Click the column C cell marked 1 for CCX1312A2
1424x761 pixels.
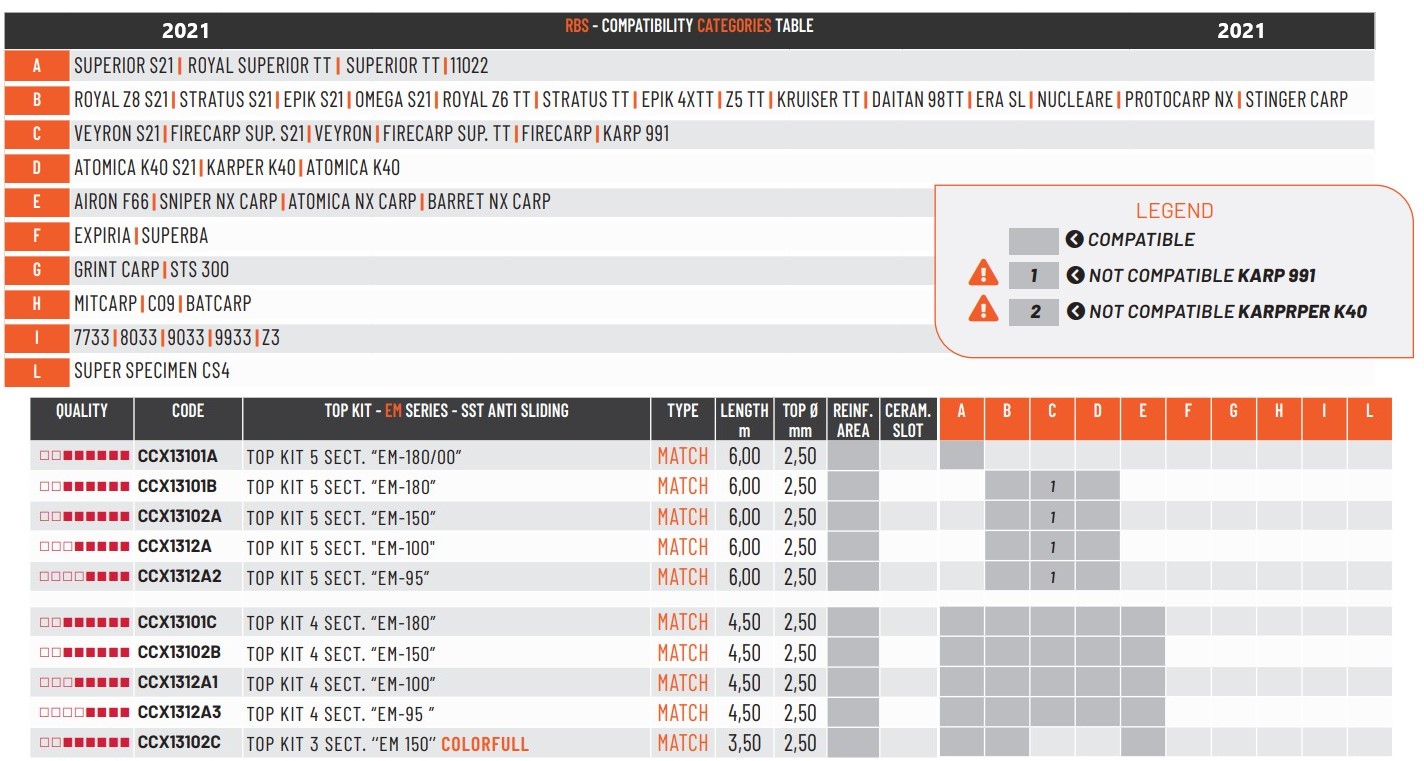[x=1052, y=577]
